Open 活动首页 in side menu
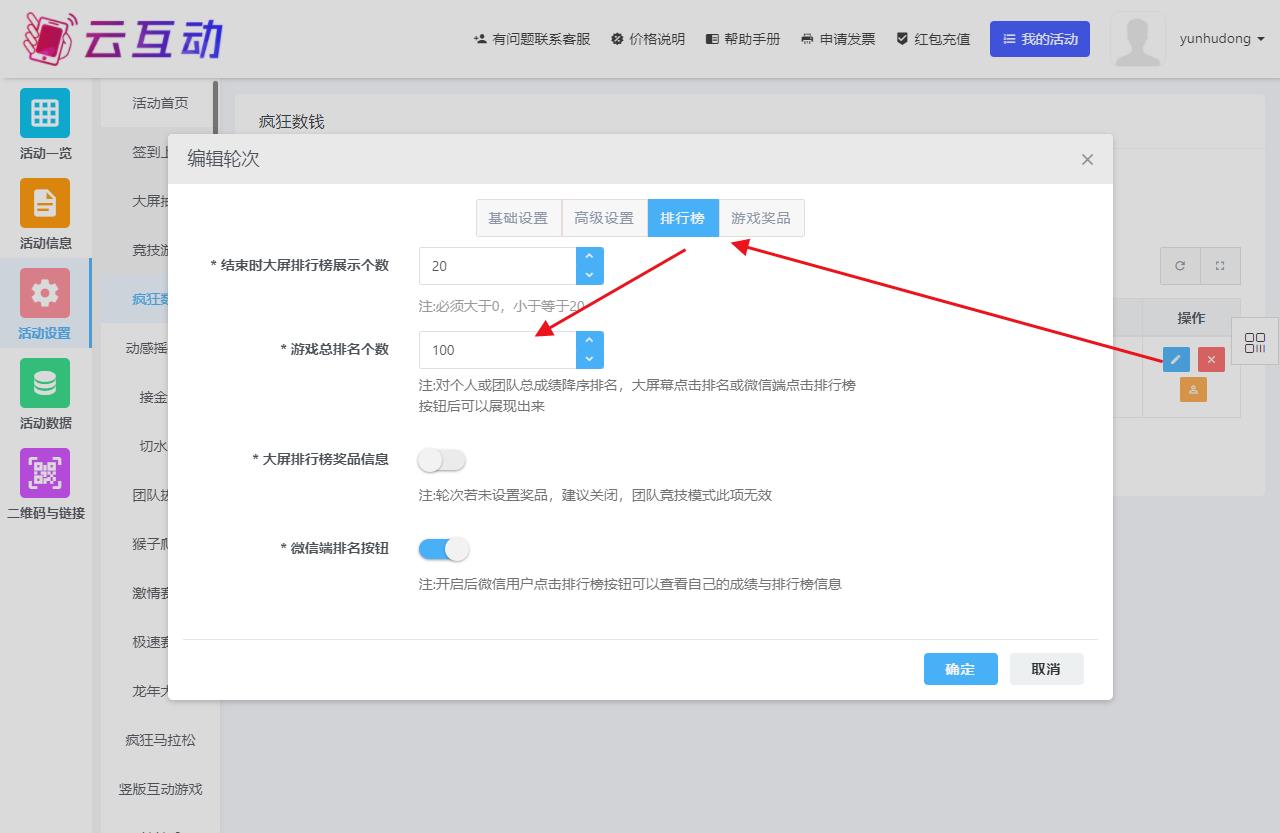The width and height of the screenshot is (1280, 833). 160,103
